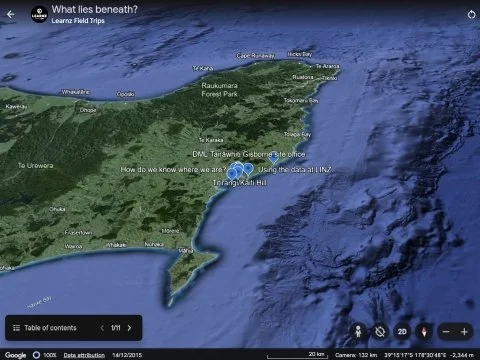480x360 pixels.
Task: Click the 20 km scale bar
Action: coord(297,355)
